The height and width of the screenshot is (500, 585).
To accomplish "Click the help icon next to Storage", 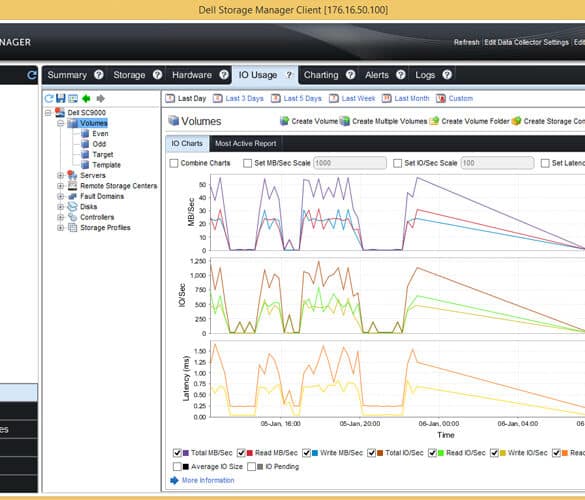I will [x=157, y=75].
